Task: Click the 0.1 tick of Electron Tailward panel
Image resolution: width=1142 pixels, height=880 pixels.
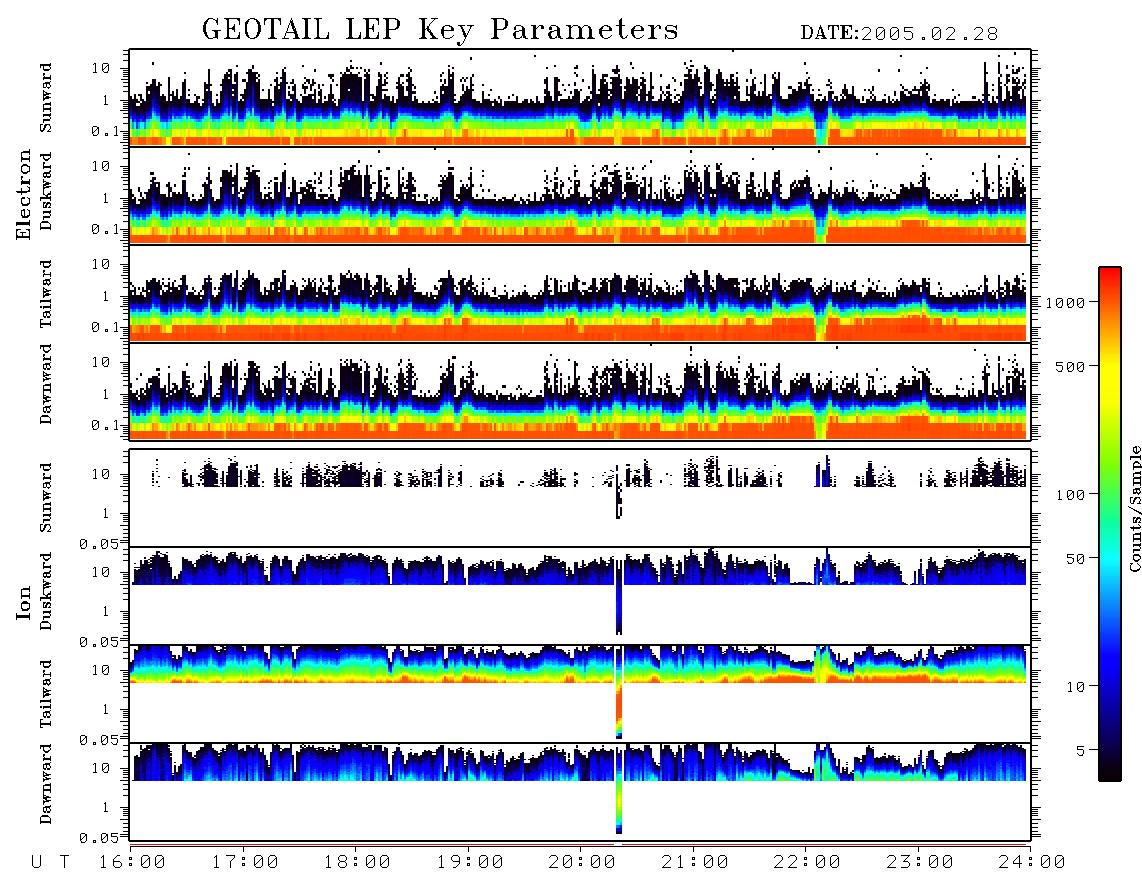Action: click(x=105, y=327)
